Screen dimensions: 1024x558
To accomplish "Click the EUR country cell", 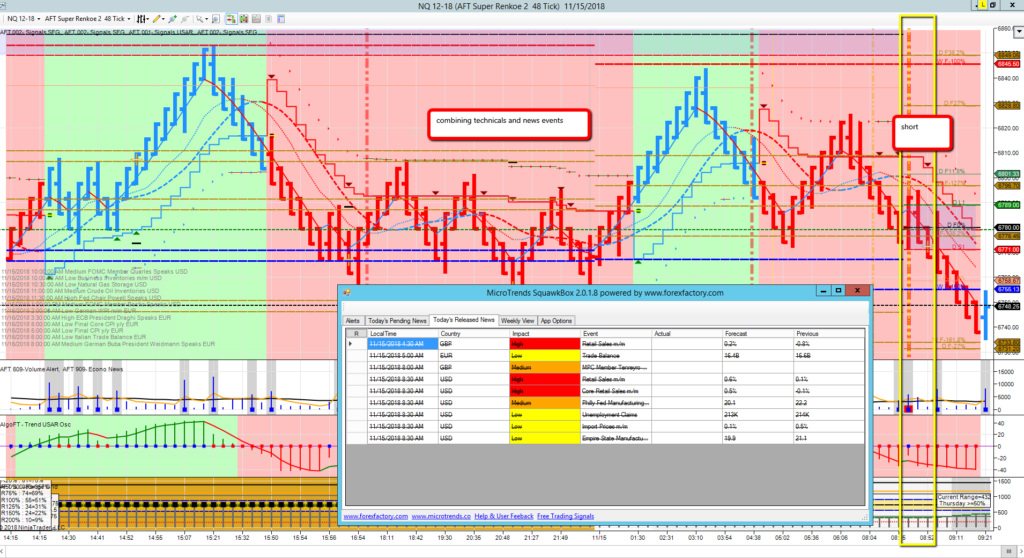I will pyautogui.click(x=473, y=355).
